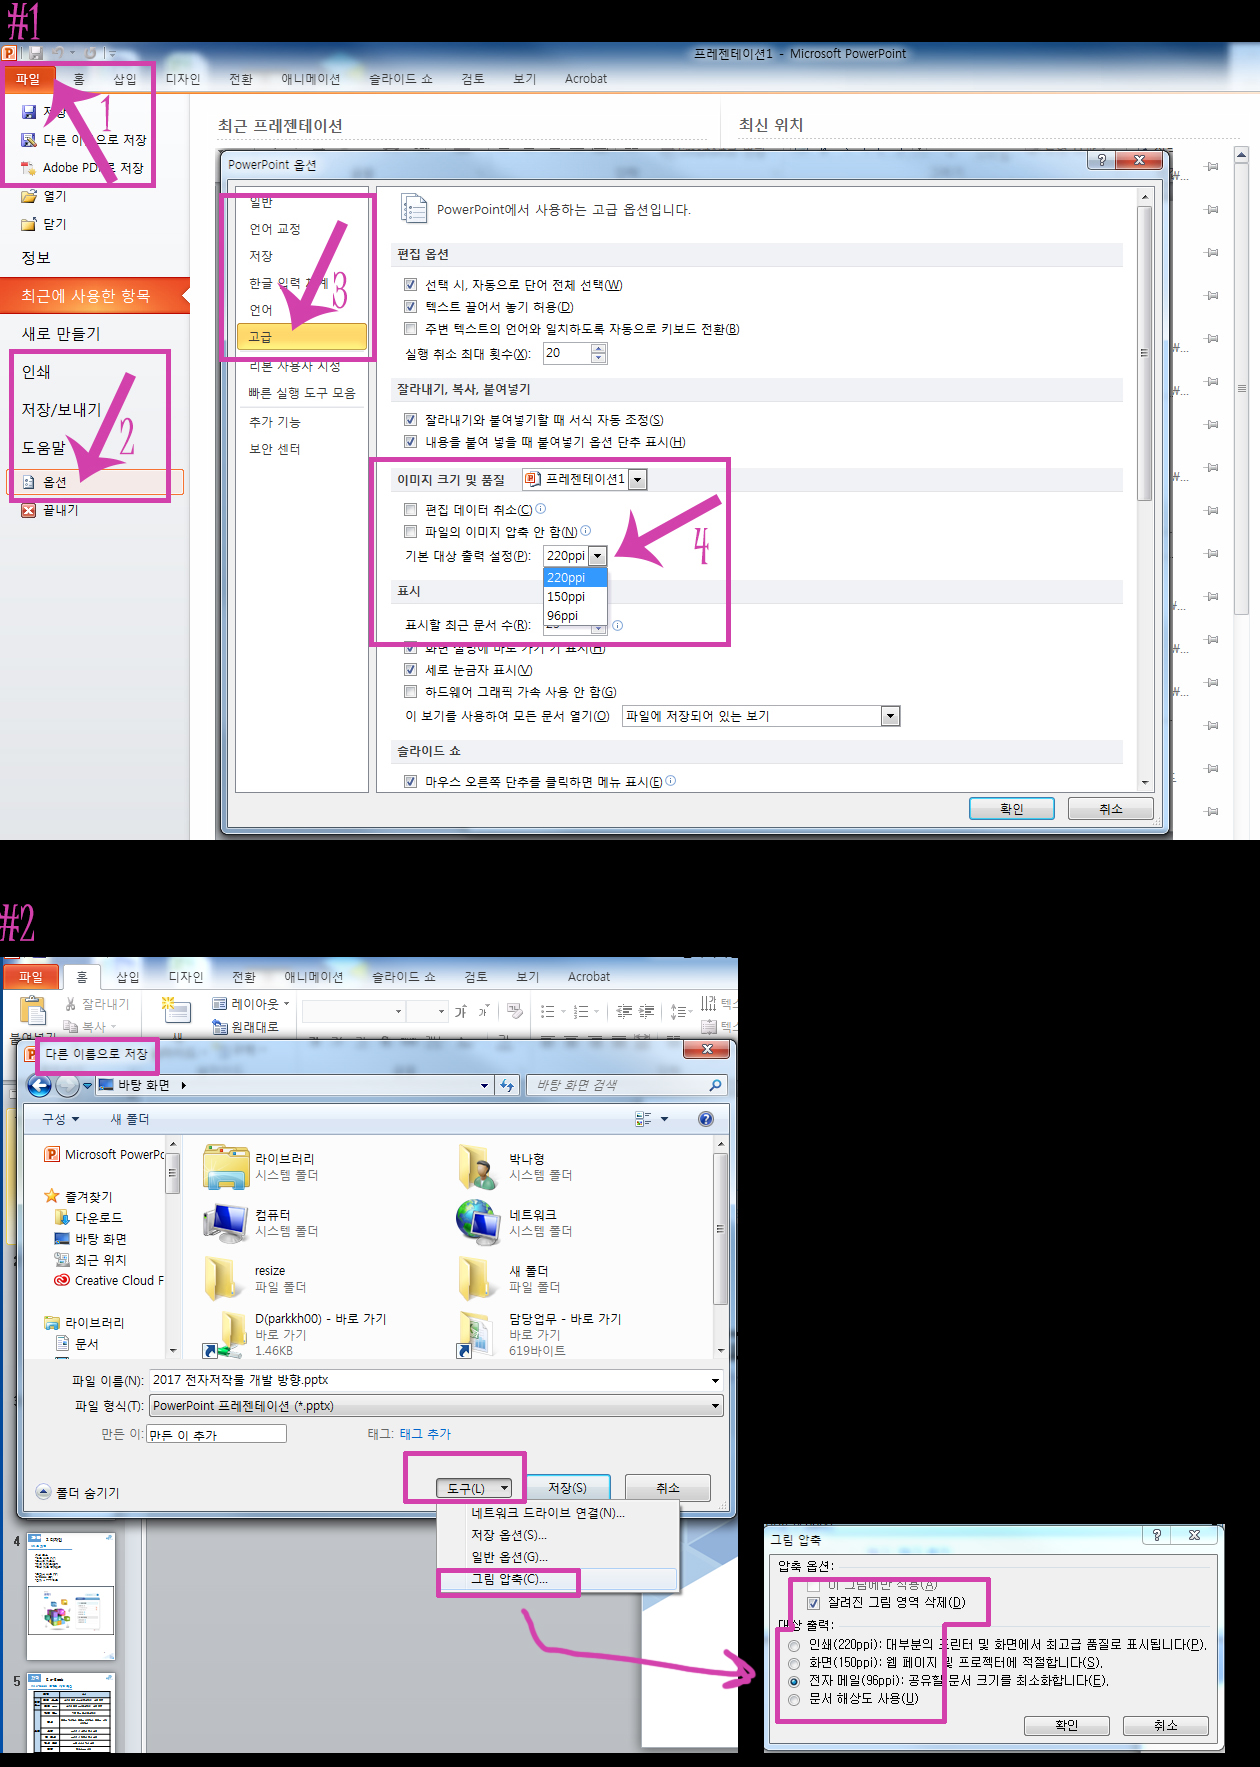This screenshot has width=1260, height=1767.
Task: Choose 96ppi from the open ppi list
Action: [x=563, y=616]
